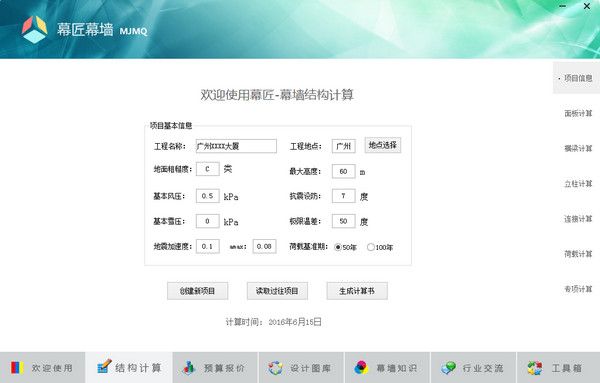Click the 工具箱 tab's puzzle piece icon
This screenshot has width=600, height=383.
pos(535,368)
